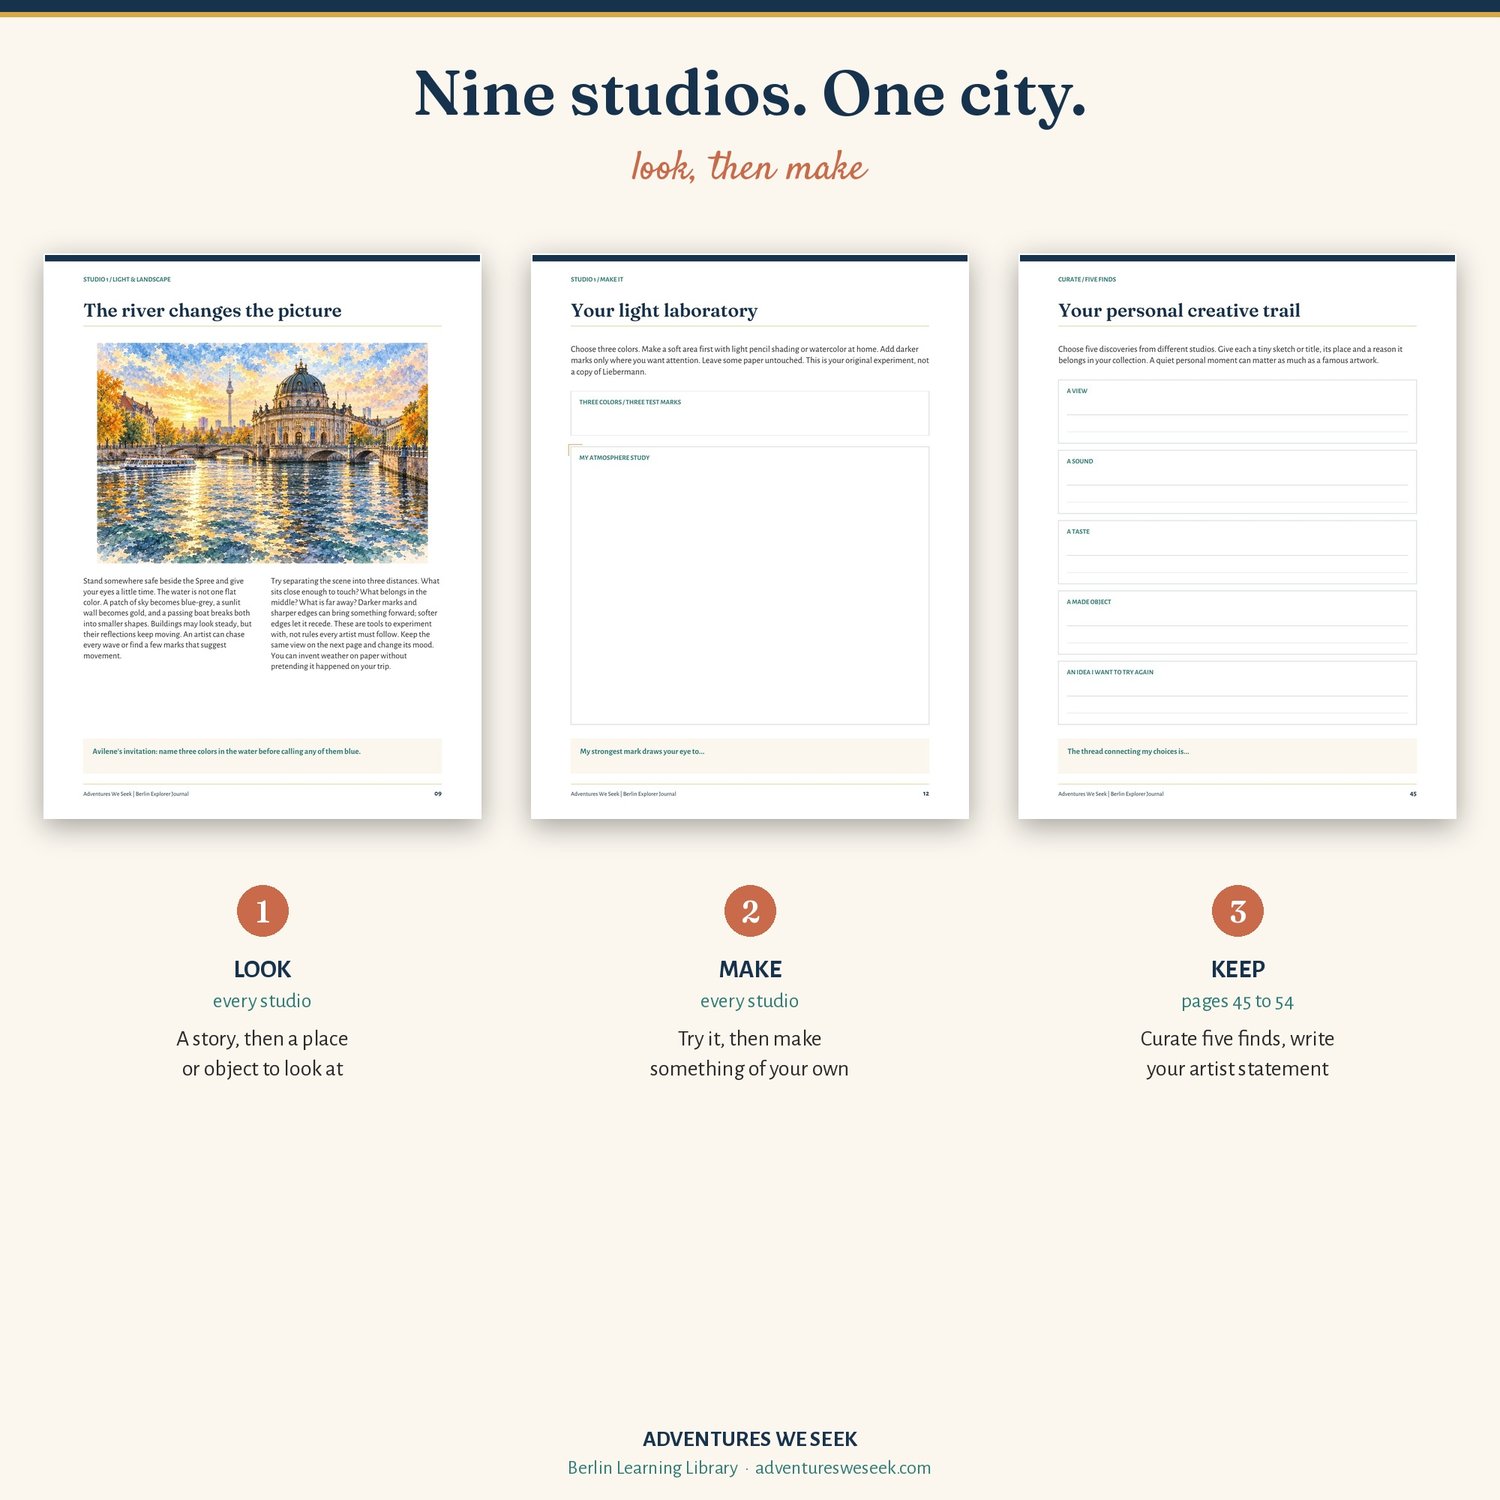The height and width of the screenshot is (1500, 1500).
Task: Click inside 'My atmosphere study' box
Action: 750,586
